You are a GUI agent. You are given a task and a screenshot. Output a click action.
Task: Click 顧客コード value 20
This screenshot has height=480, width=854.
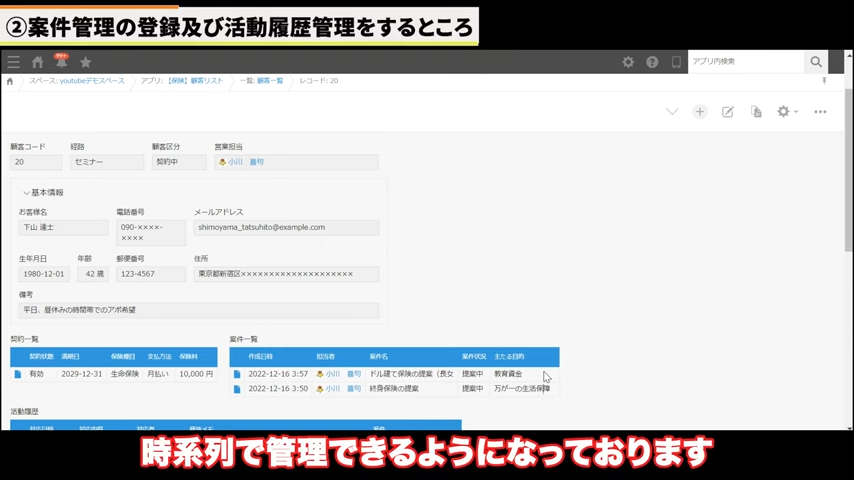click(x=36, y=162)
